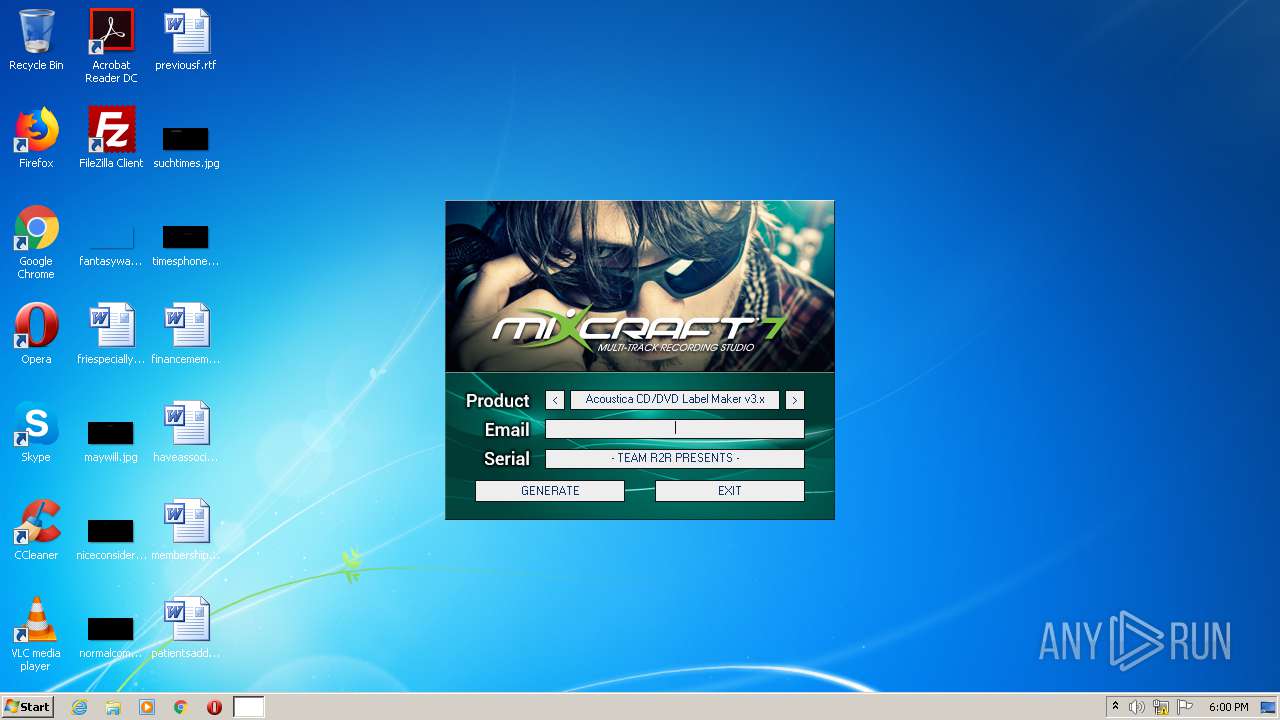
Task: Select niceconsider... file icon
Action: 111,540
